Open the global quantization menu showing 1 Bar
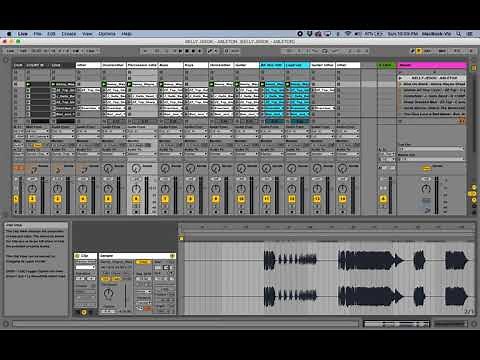Viewport: 480px width, 360px height. tap(91, 51)
